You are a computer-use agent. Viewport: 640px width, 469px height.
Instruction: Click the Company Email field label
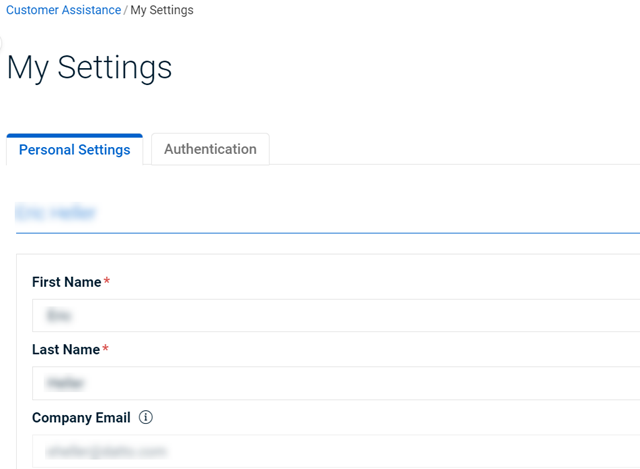[81, 418]
